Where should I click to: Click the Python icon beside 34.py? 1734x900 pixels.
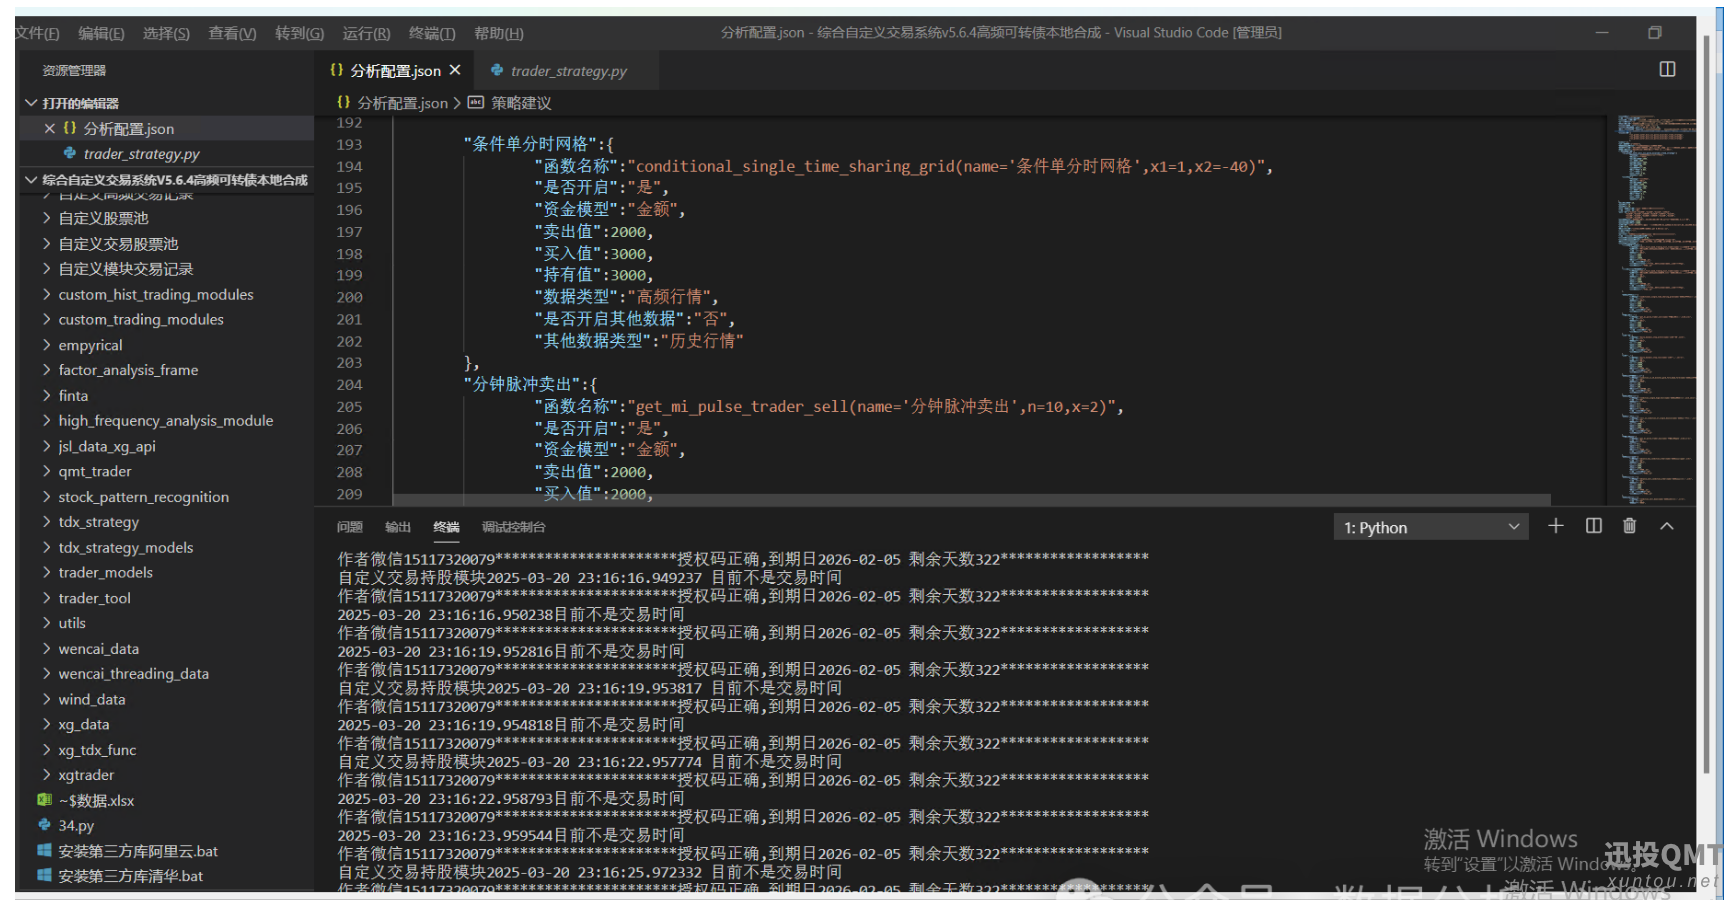click(44, 825)
